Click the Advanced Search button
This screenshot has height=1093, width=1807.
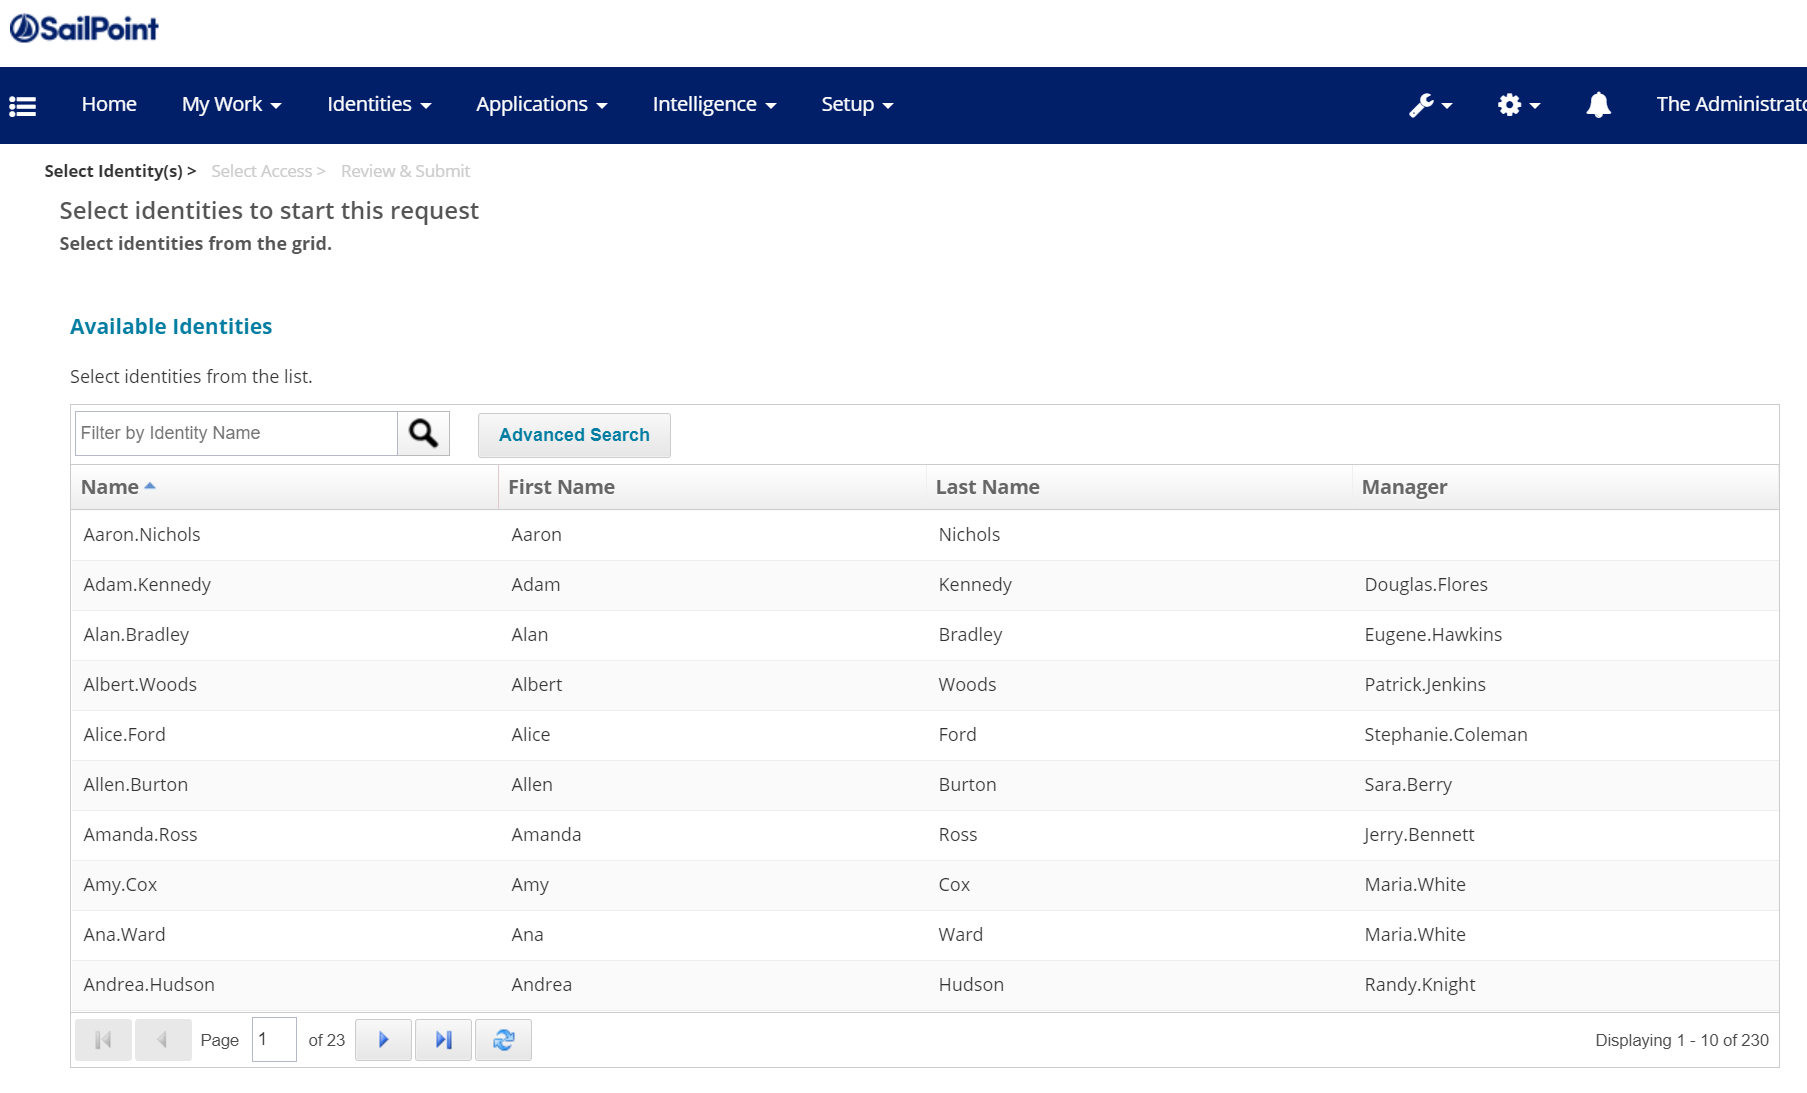tap(574, 435)
